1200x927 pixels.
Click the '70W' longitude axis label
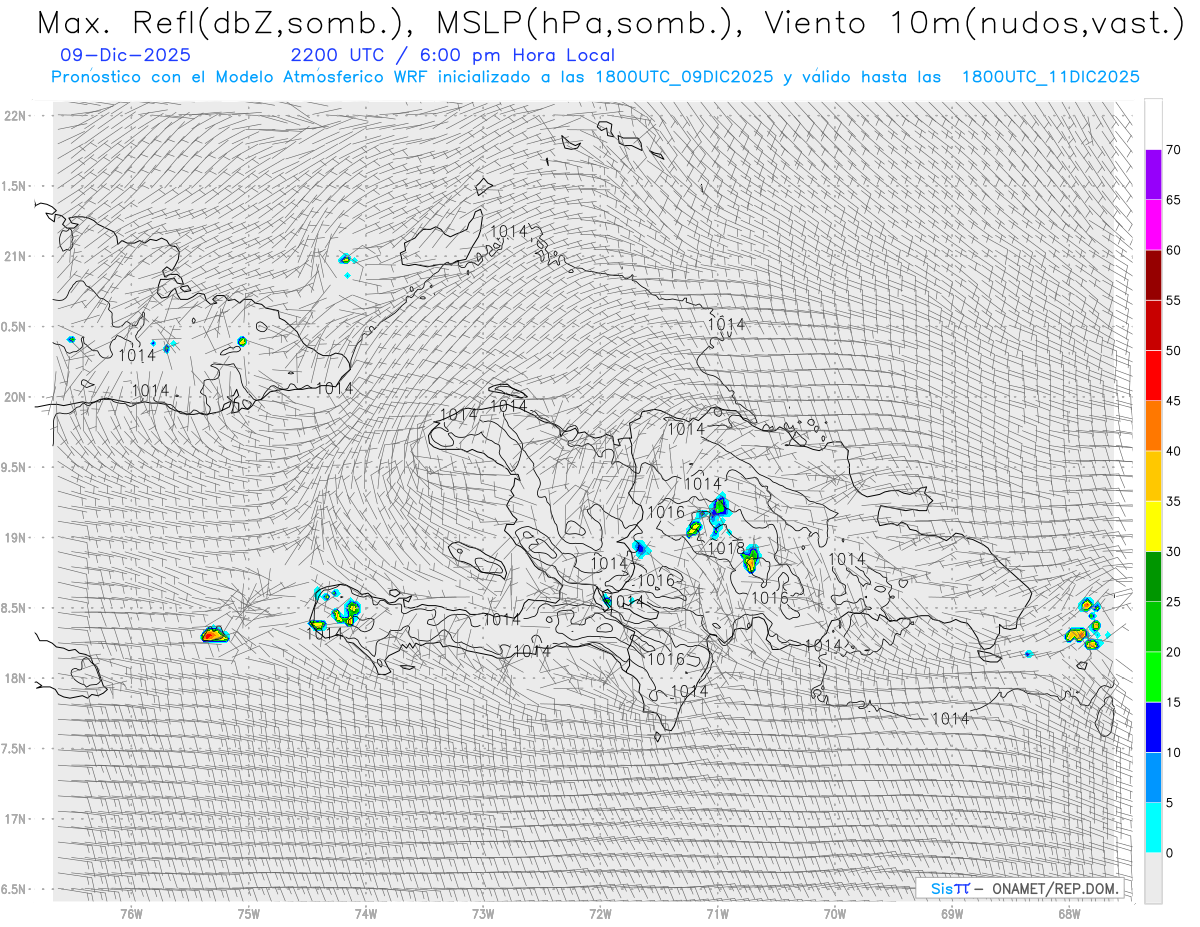point(835,913)
